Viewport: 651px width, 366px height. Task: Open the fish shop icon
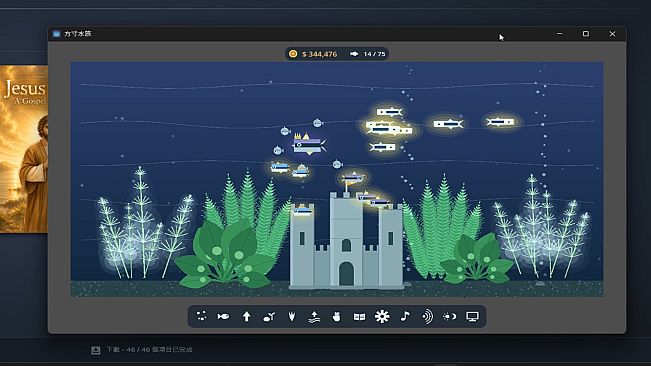pos(223,317)
